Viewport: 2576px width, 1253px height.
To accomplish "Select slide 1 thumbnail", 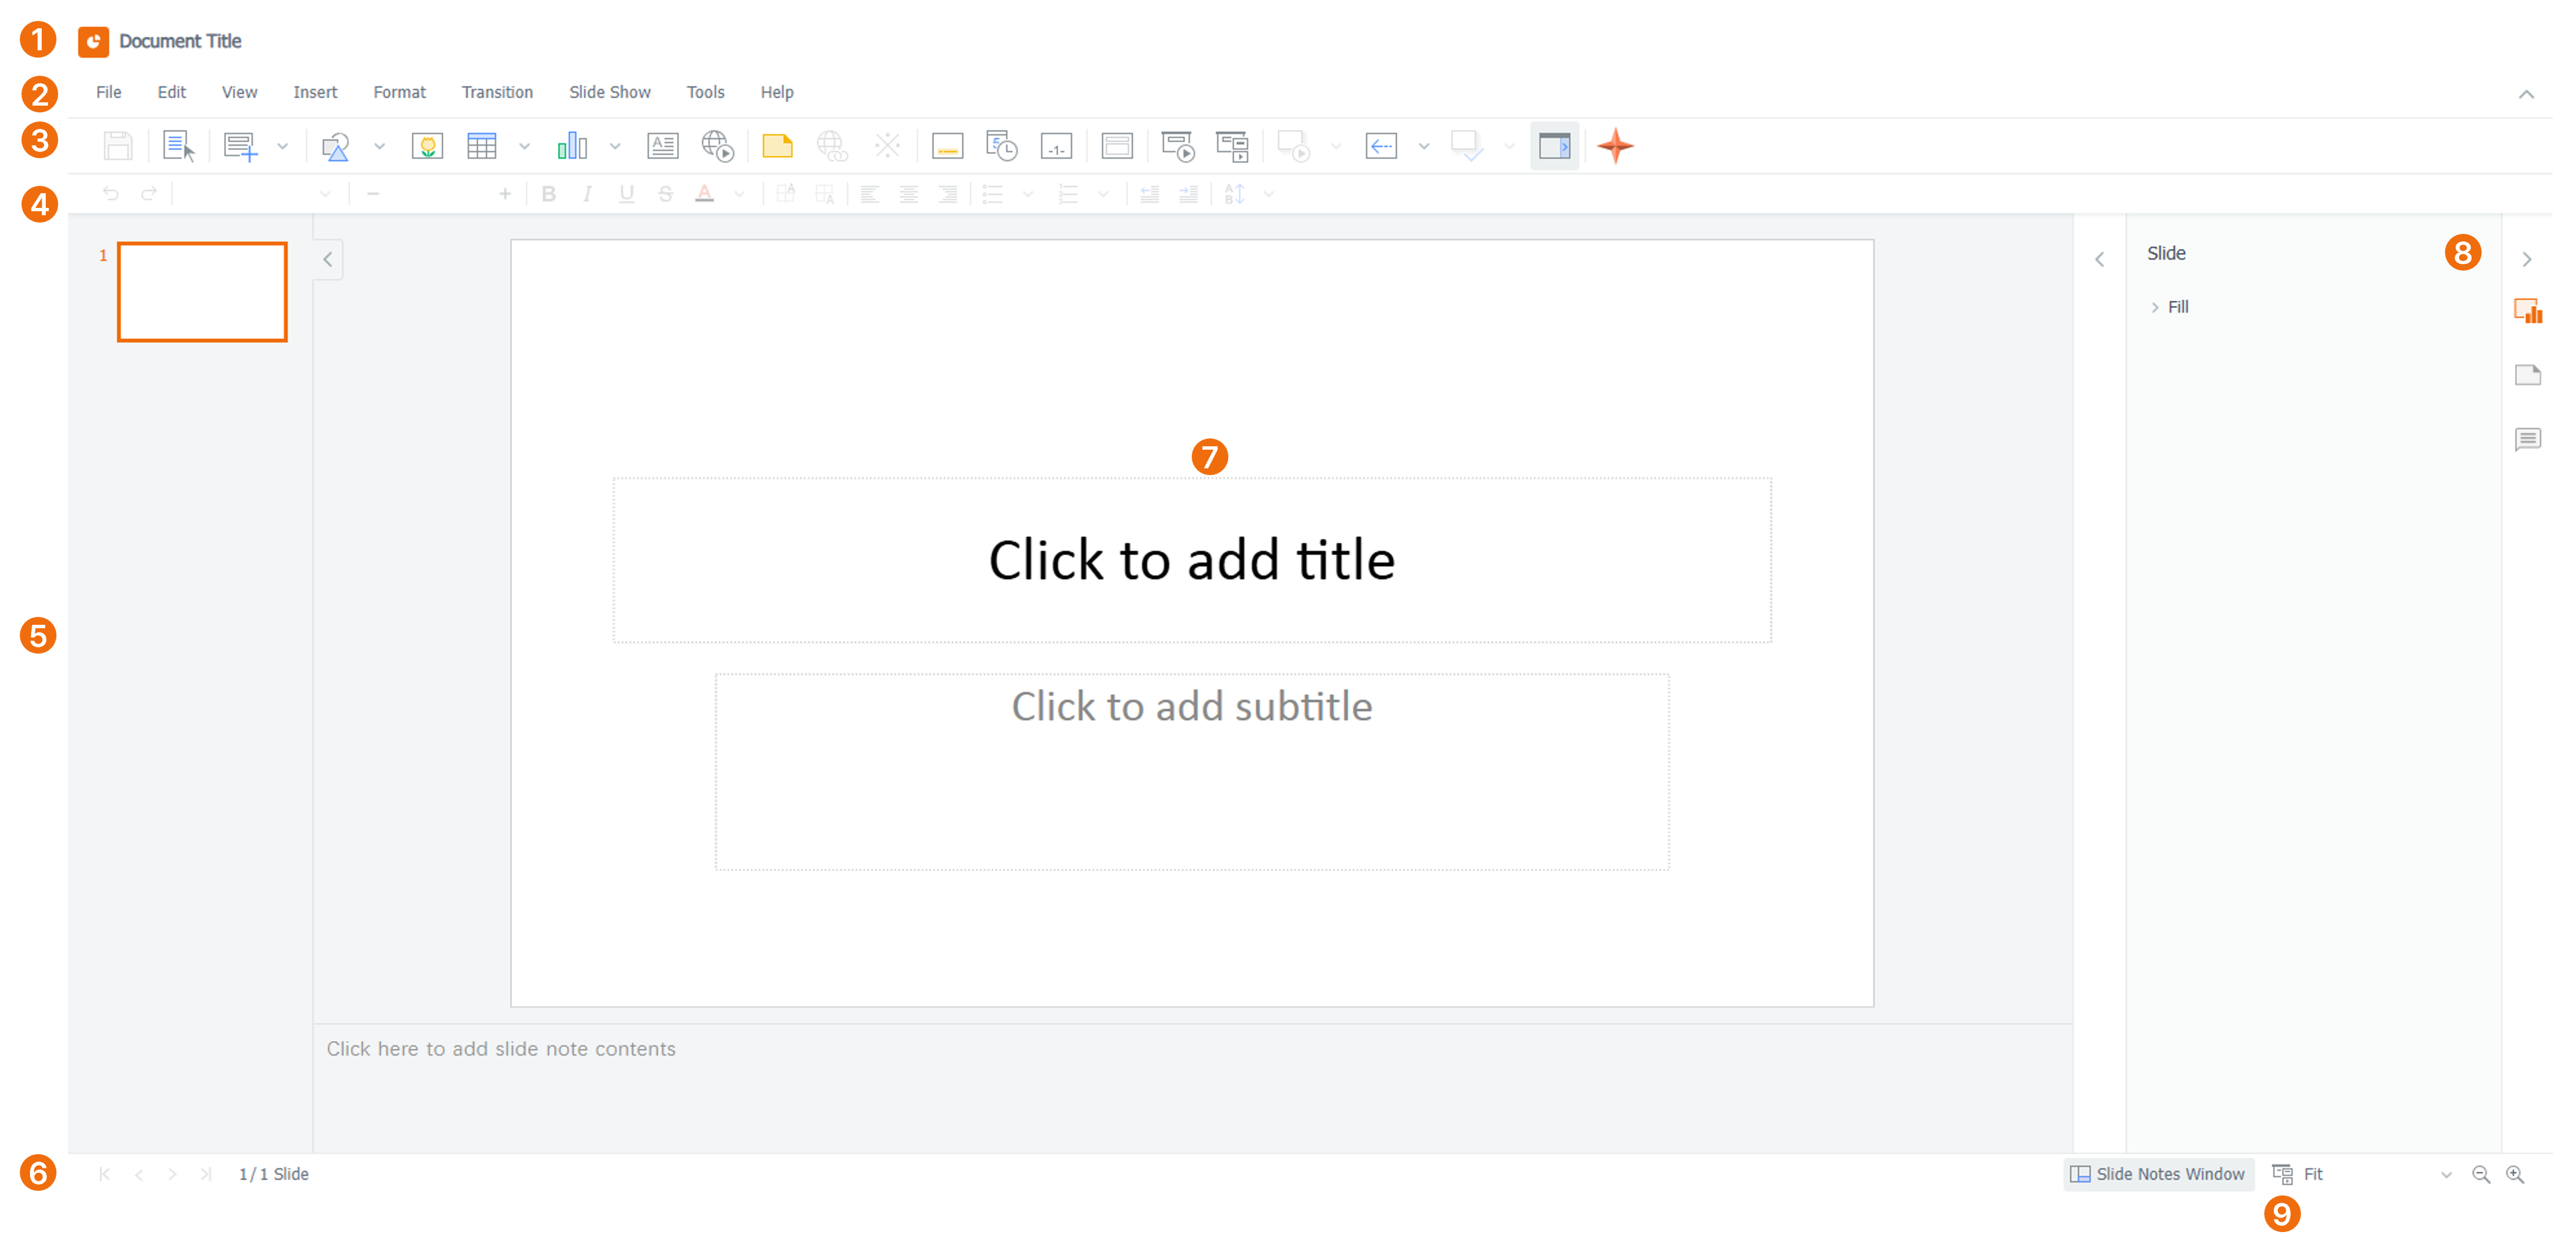I will [202, 292].
